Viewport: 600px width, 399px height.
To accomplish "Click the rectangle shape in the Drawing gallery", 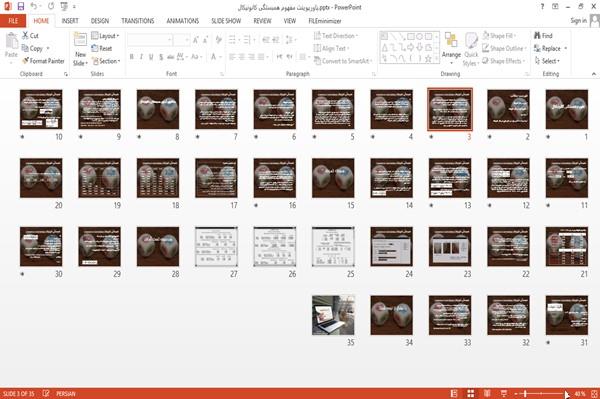I will 411,37.
